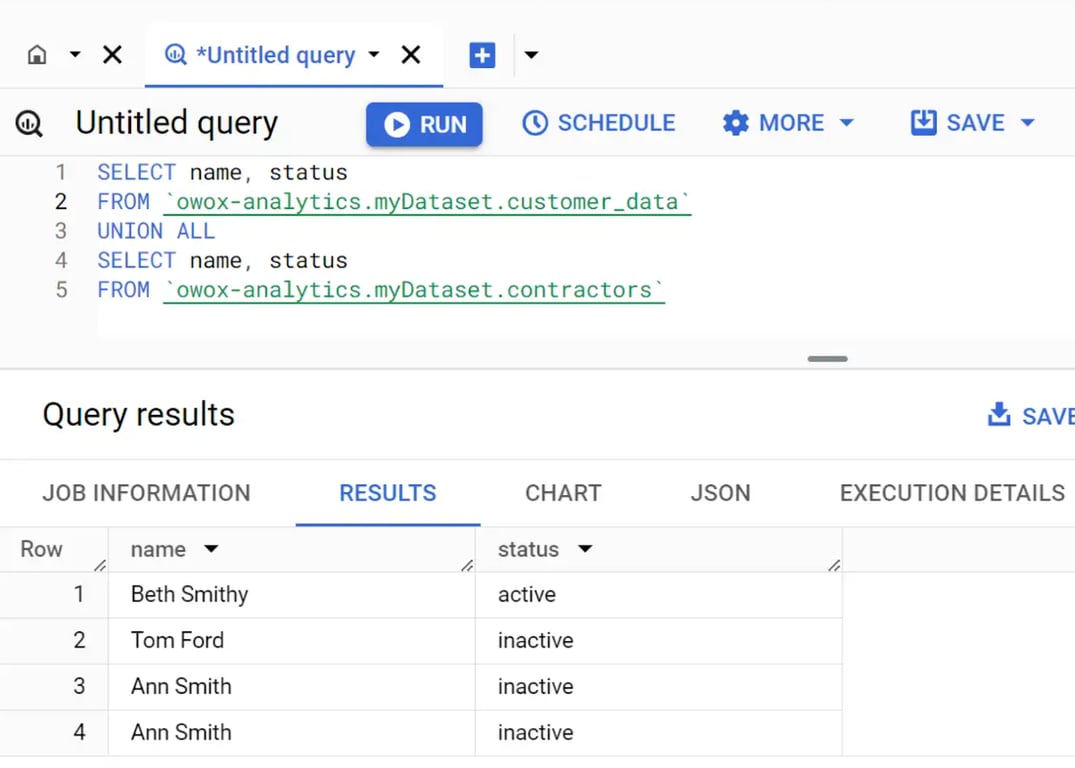This screenshot has height=768, width=1075.
Task: Click inactive status in Tom Ford row
Action: 658,640
